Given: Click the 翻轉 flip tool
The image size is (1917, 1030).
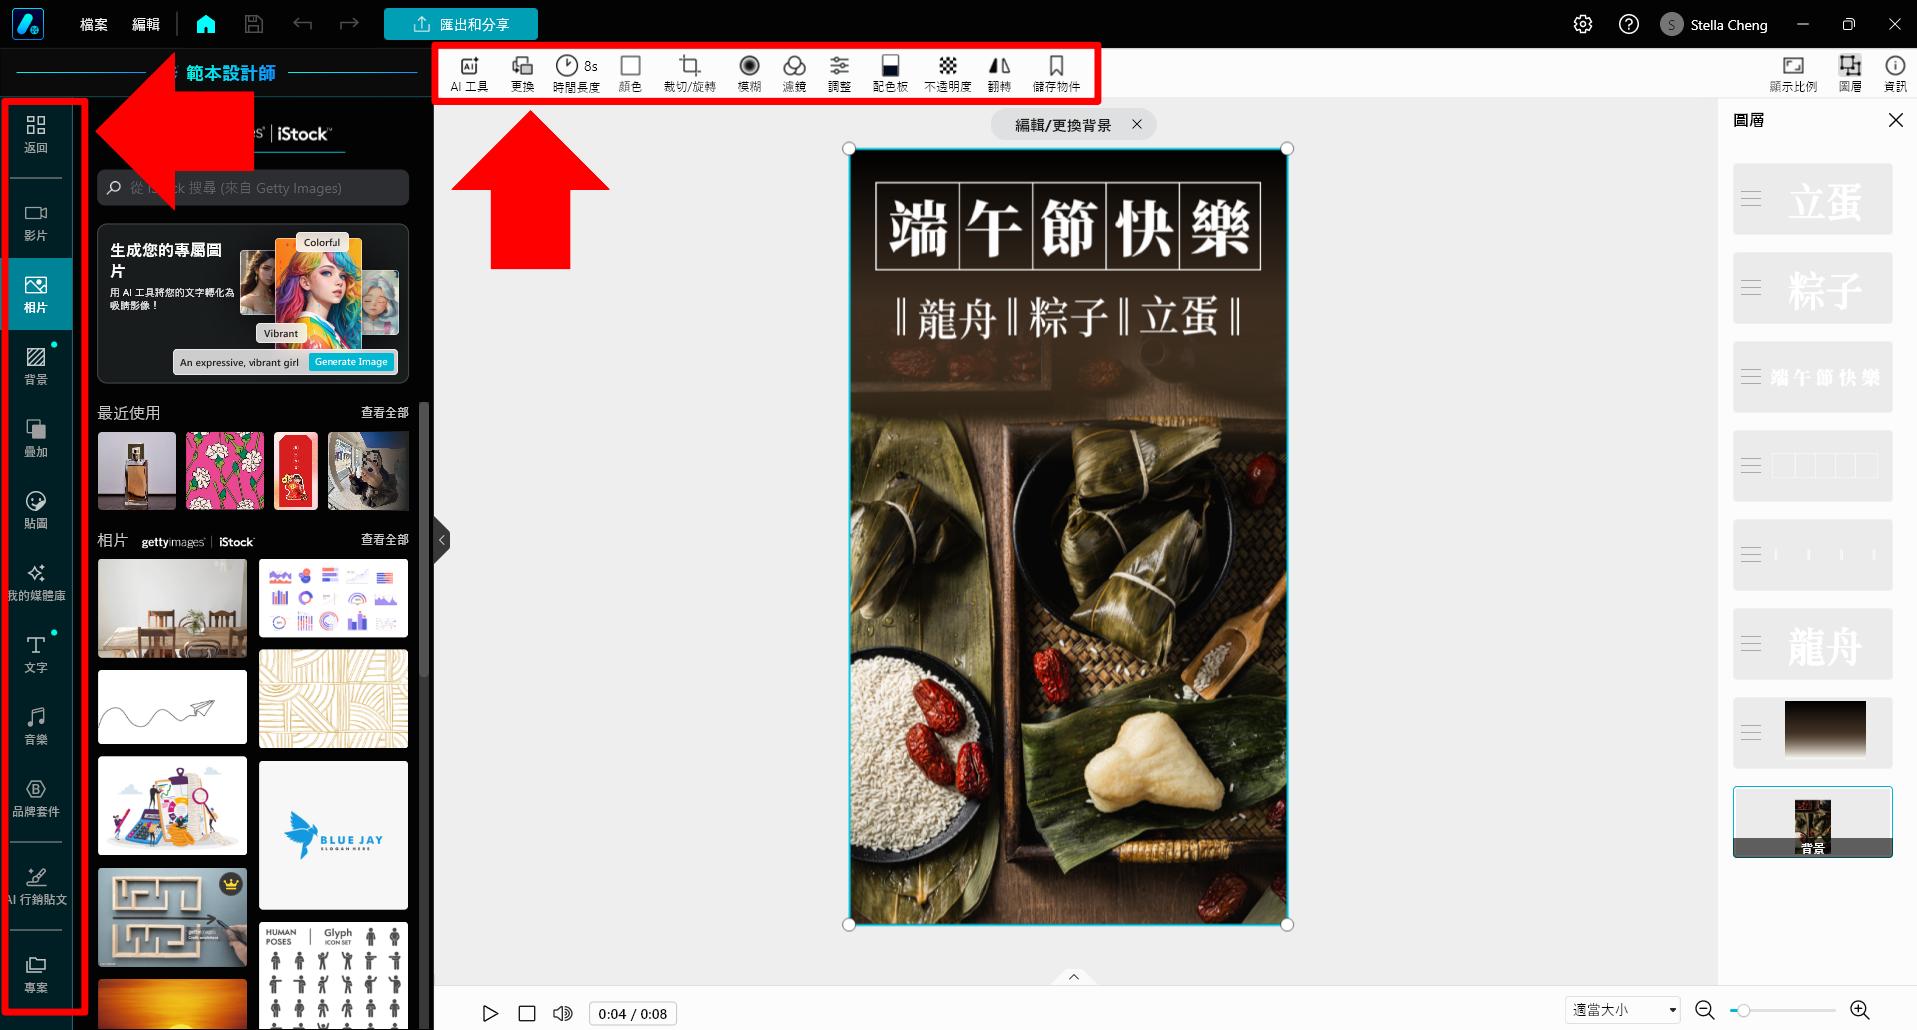Looking at the screenshot, I should [x=999, y=72].
